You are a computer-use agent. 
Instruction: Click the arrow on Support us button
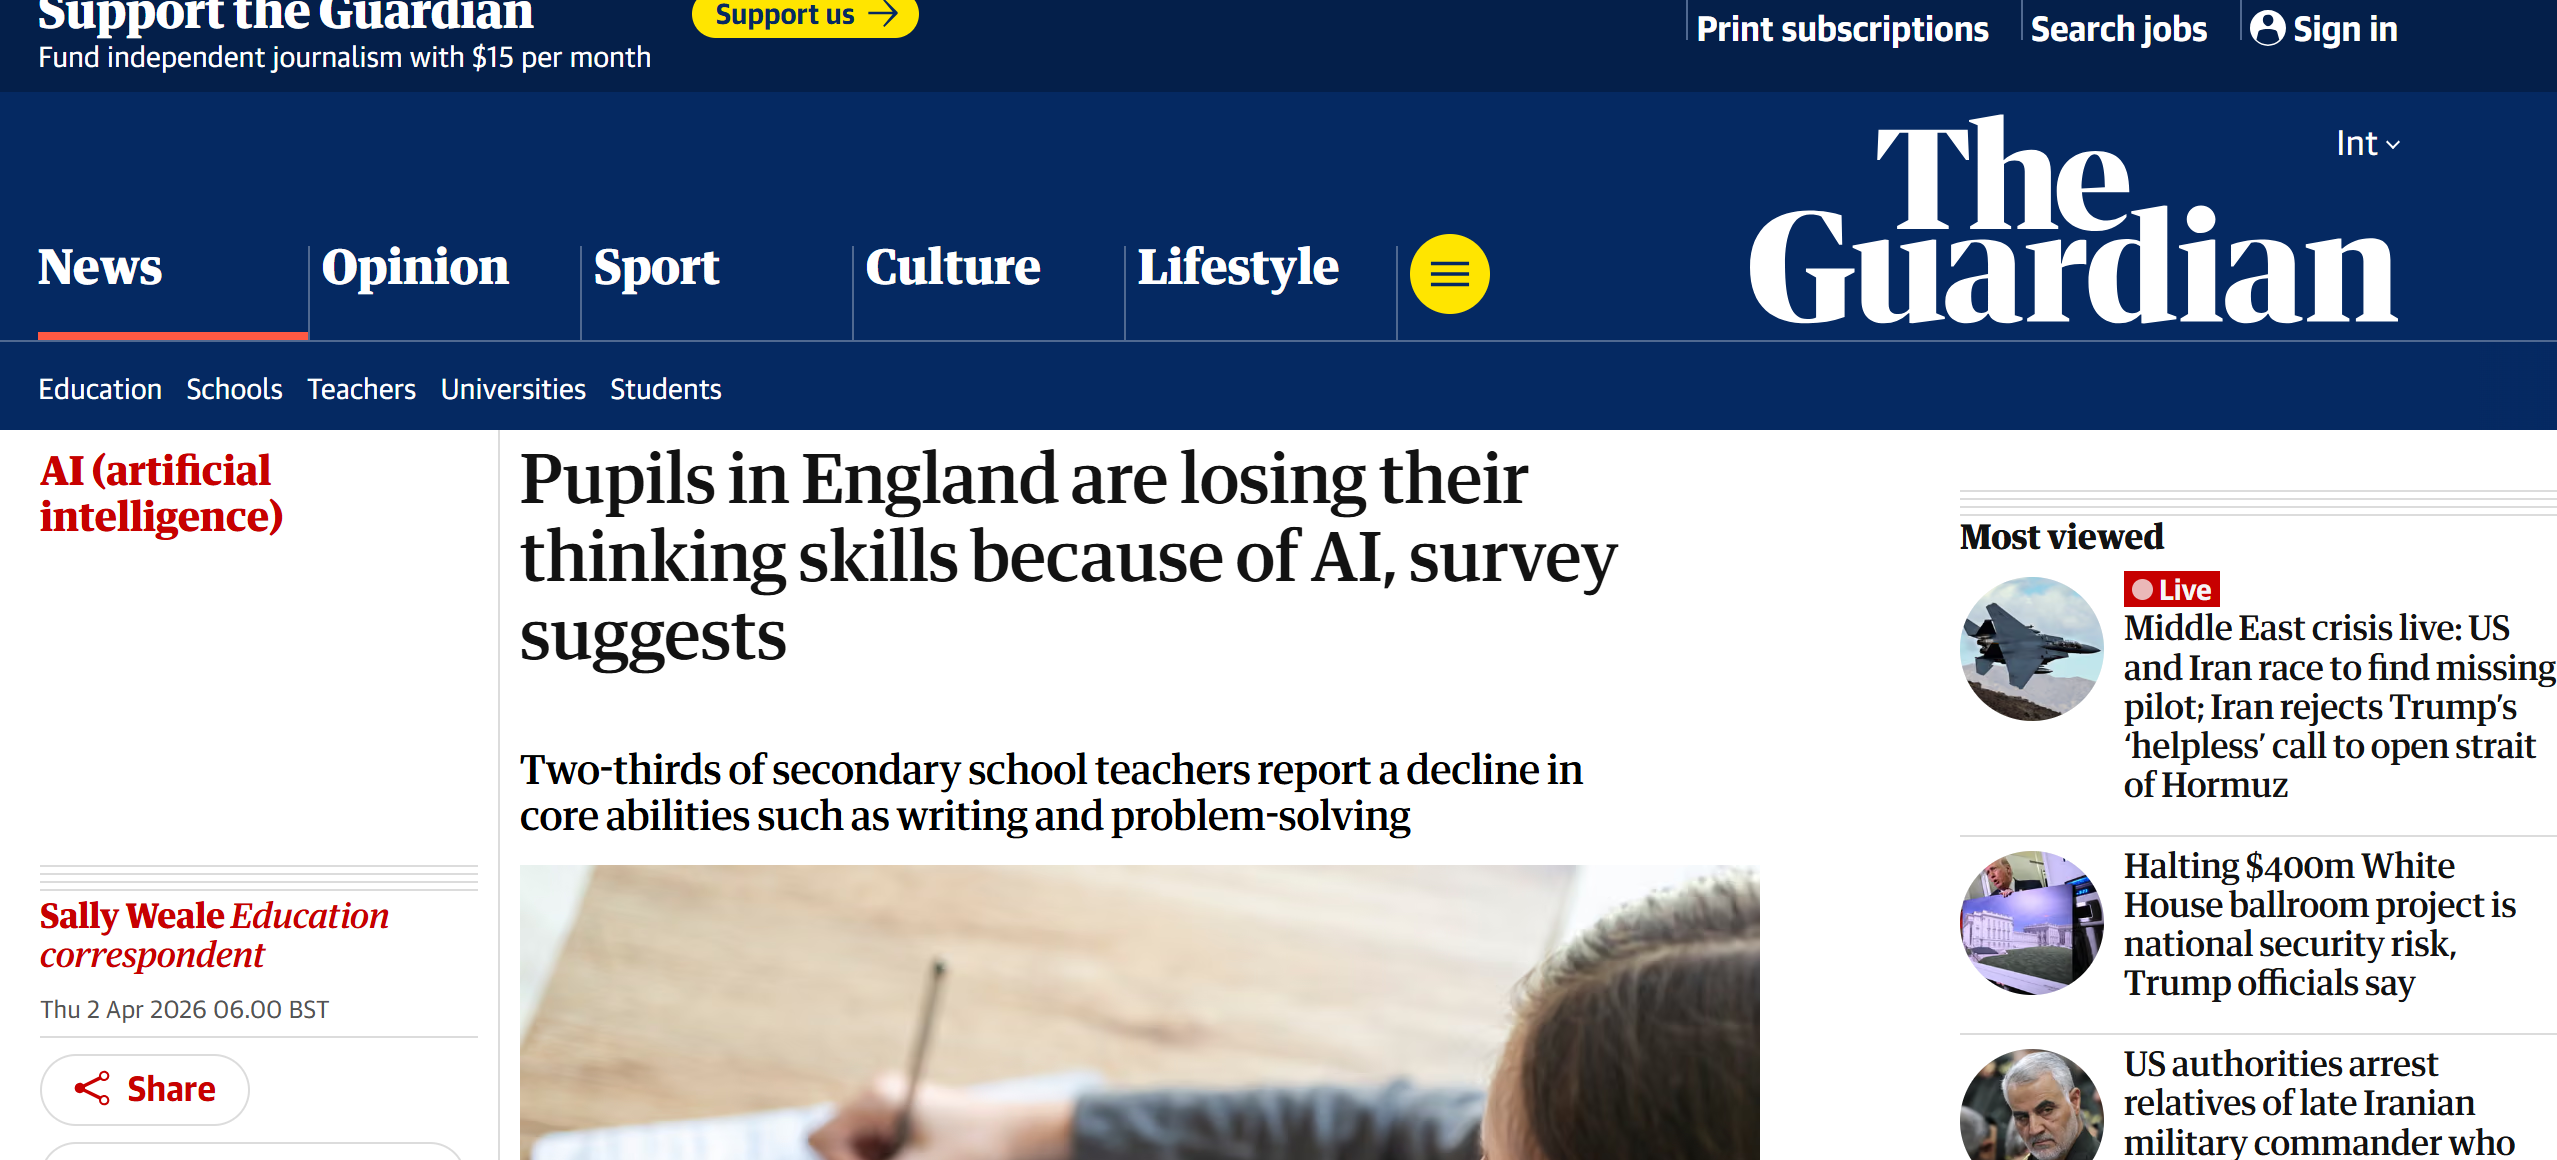(882, 14)
